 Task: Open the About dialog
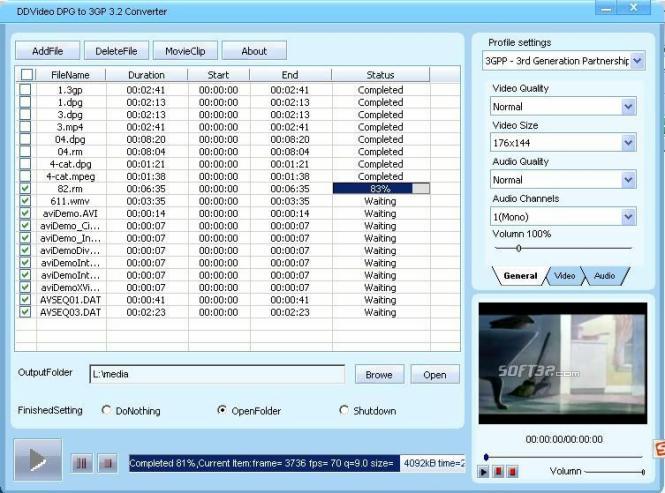coord(254,51)
